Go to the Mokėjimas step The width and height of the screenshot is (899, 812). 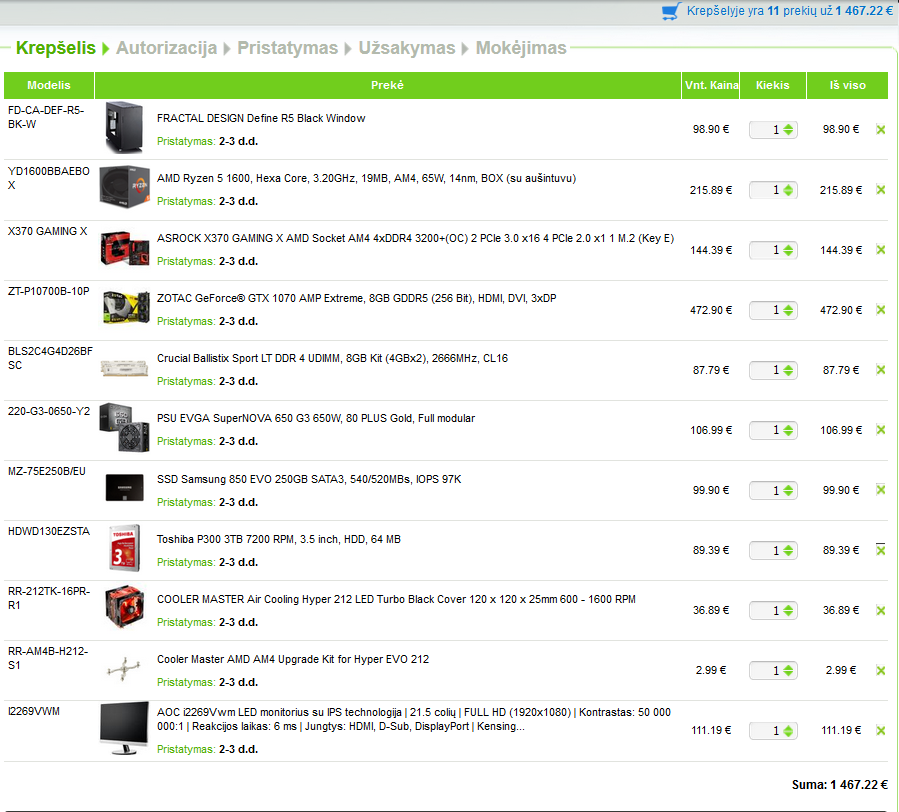[521, 48]
